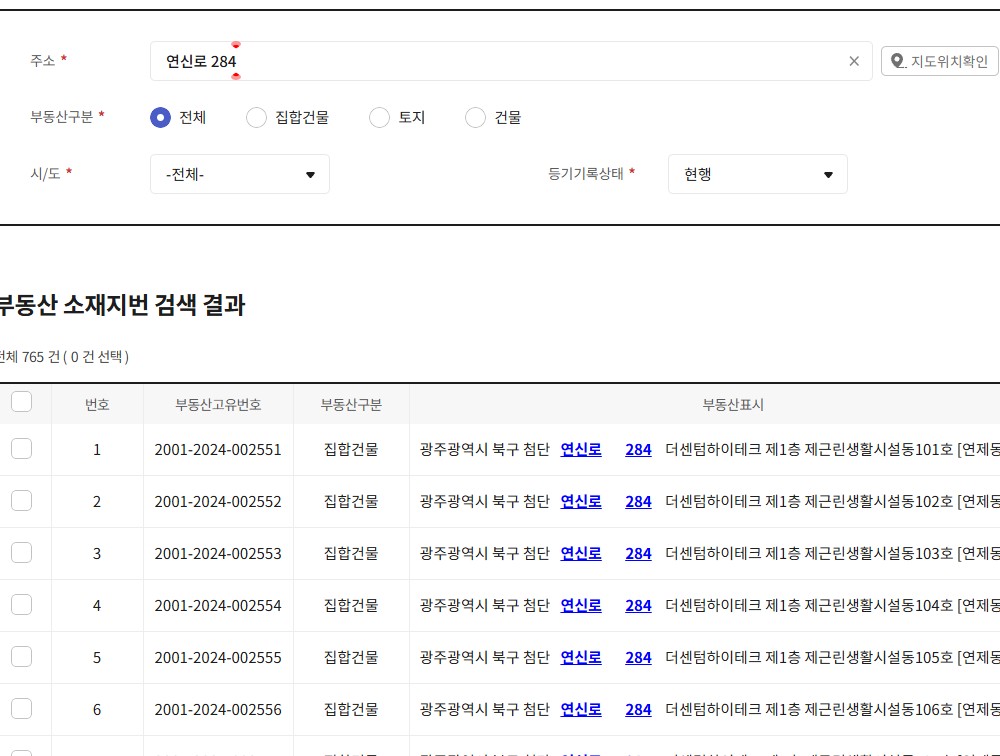Expand the 등기기록상태 dropdown showing 현행
The width and height of the screenshot is (1000, 756).
pos(757,174)
